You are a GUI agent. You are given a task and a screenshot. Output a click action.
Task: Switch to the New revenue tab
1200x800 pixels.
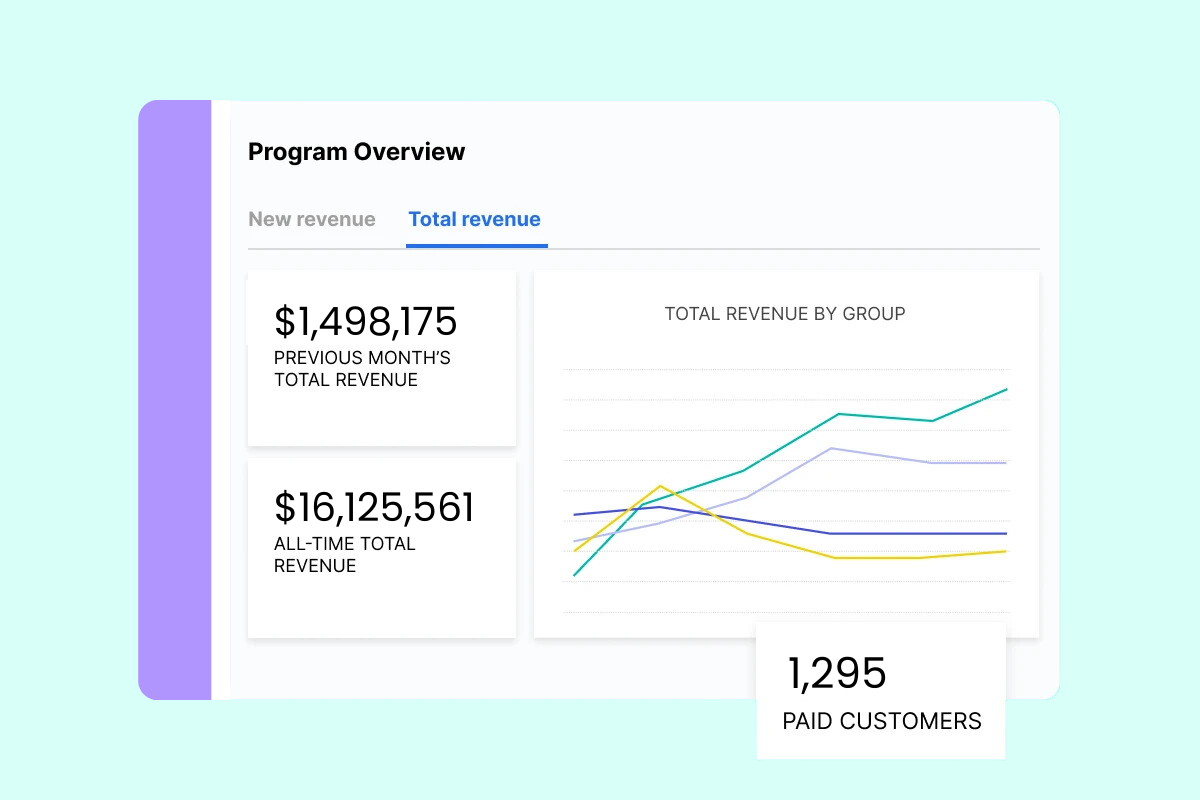pyautogui.click(x=312, y=219)
